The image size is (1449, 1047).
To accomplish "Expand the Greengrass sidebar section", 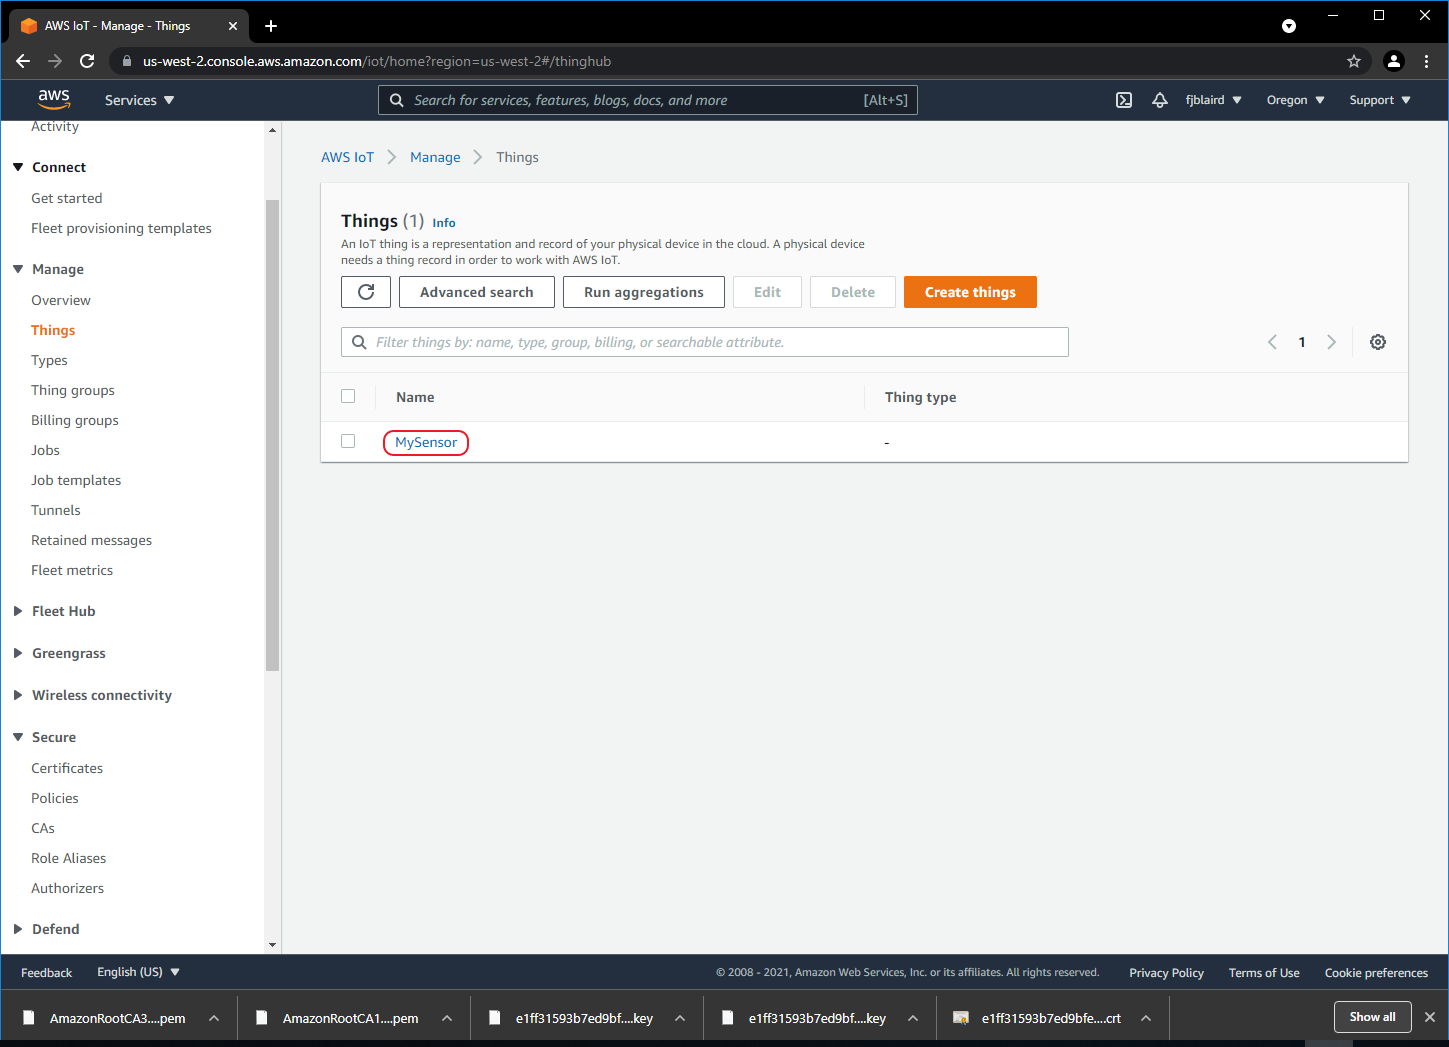I will [x=68, y=653].
